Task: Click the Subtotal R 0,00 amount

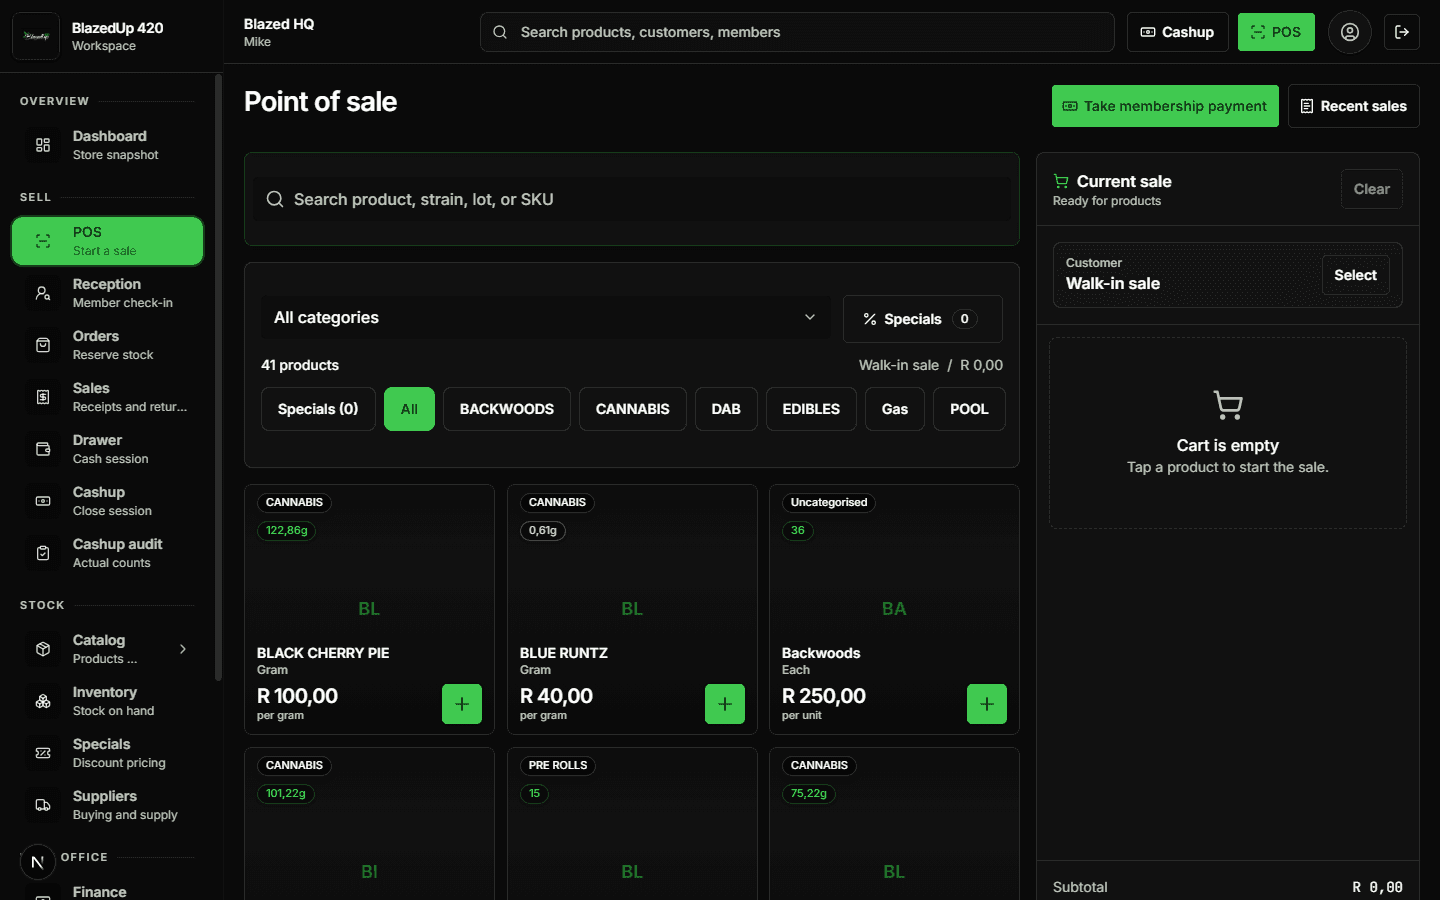Action: 1377,887
